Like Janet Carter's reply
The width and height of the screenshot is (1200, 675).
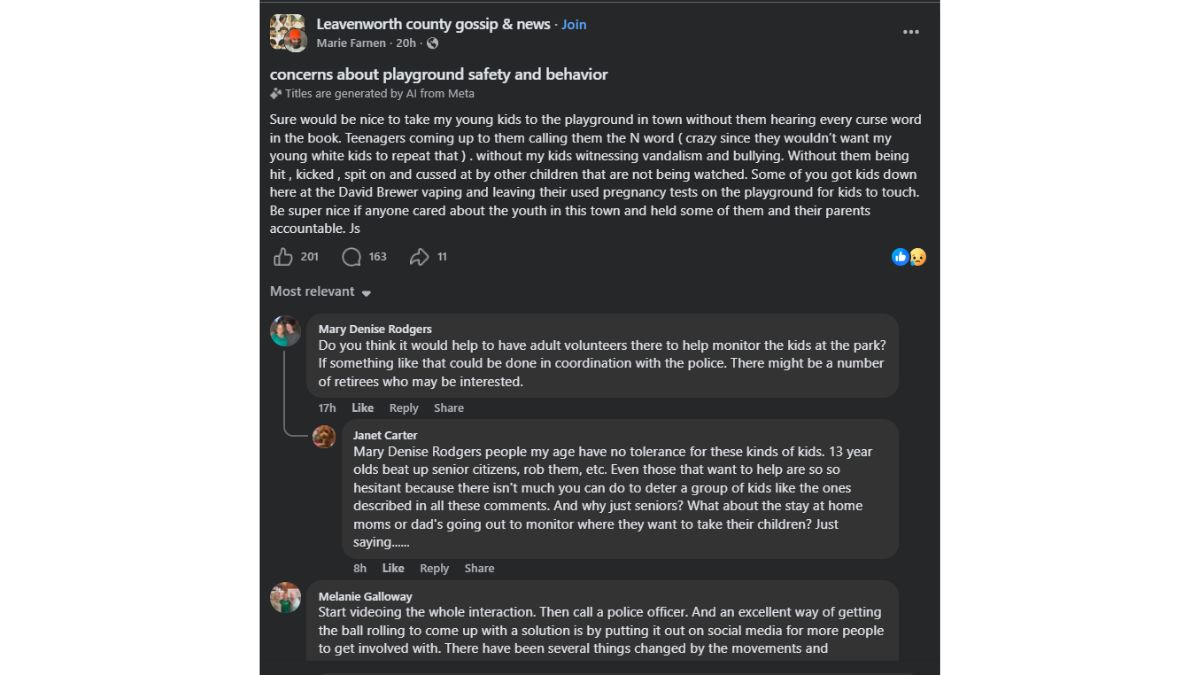(393, 568)
